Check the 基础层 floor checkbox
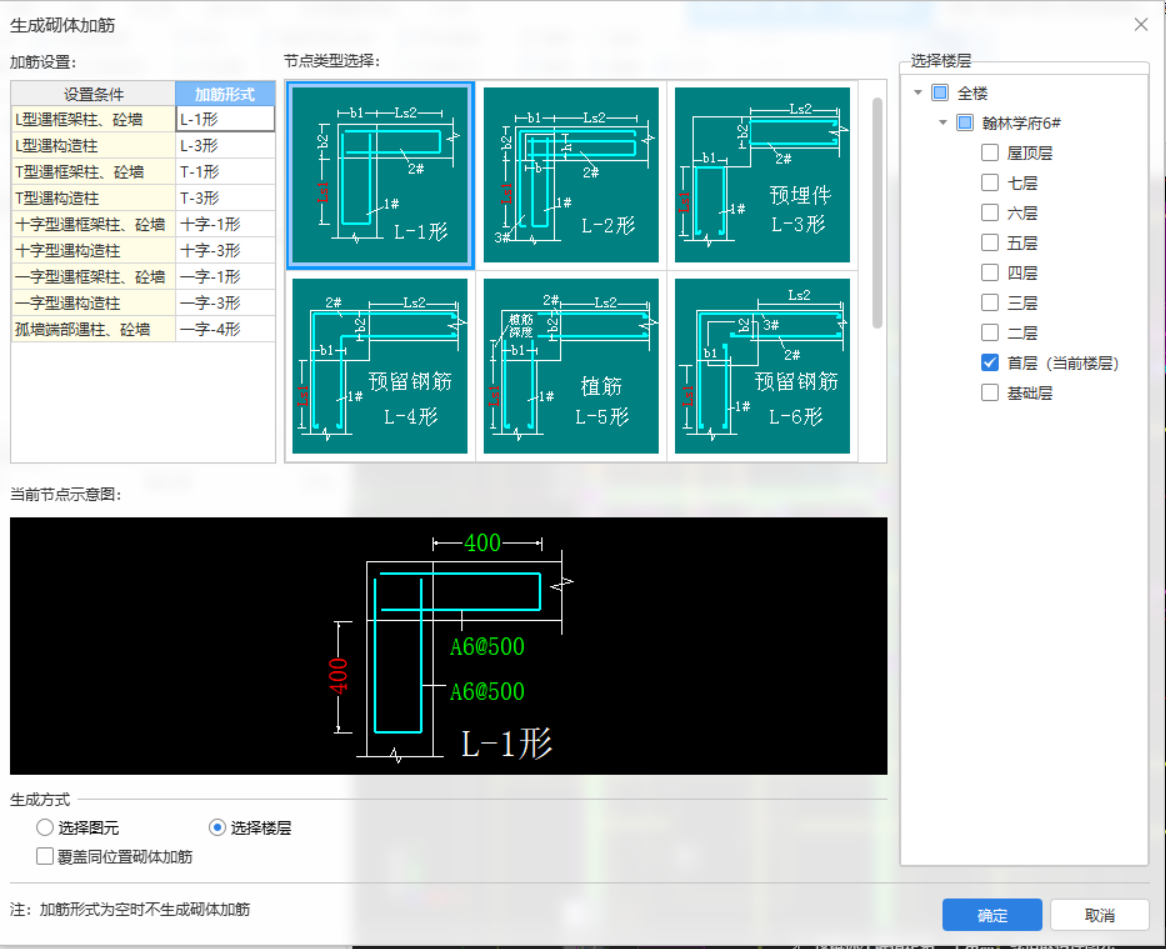 (990, 392)
